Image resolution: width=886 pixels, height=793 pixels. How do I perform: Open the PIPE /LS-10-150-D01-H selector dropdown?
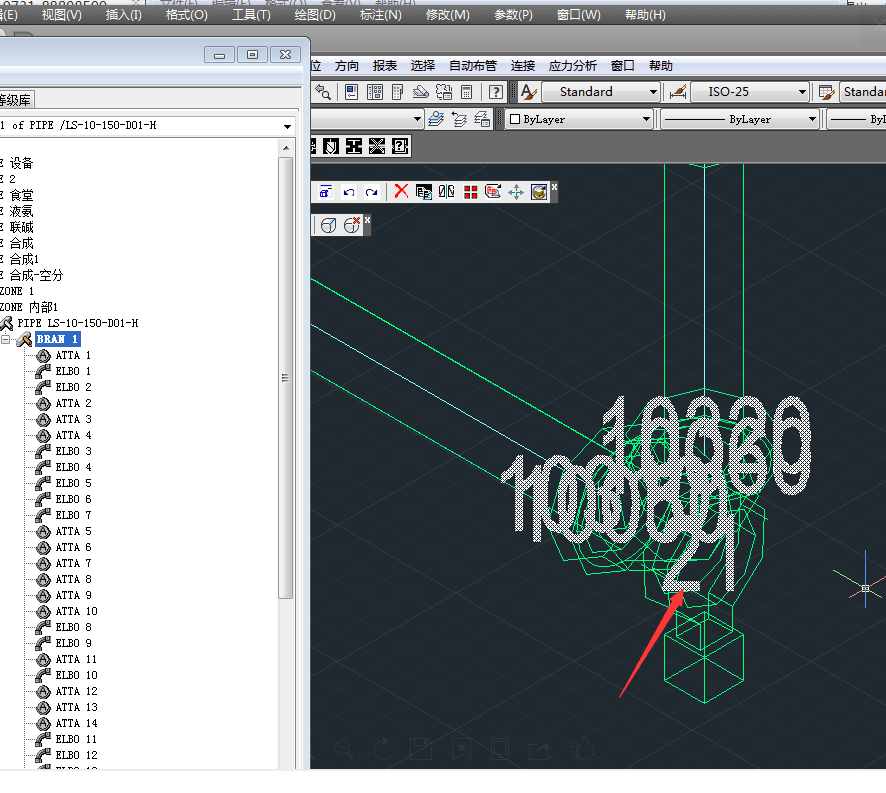(287, 126)
